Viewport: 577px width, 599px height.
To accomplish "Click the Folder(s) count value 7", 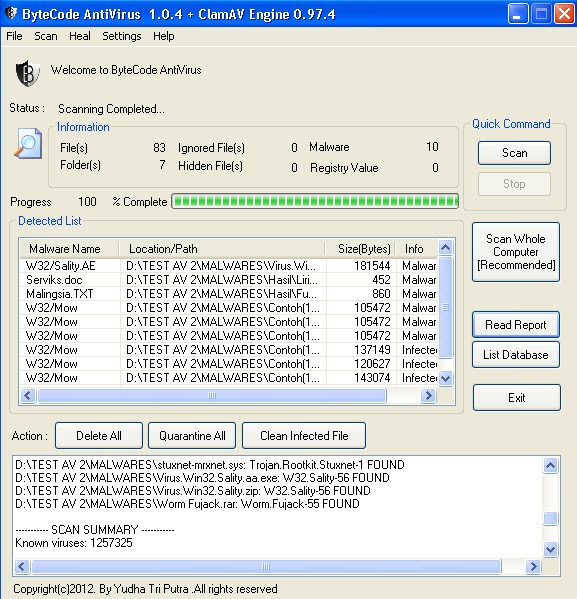I will tap(162, 165).
